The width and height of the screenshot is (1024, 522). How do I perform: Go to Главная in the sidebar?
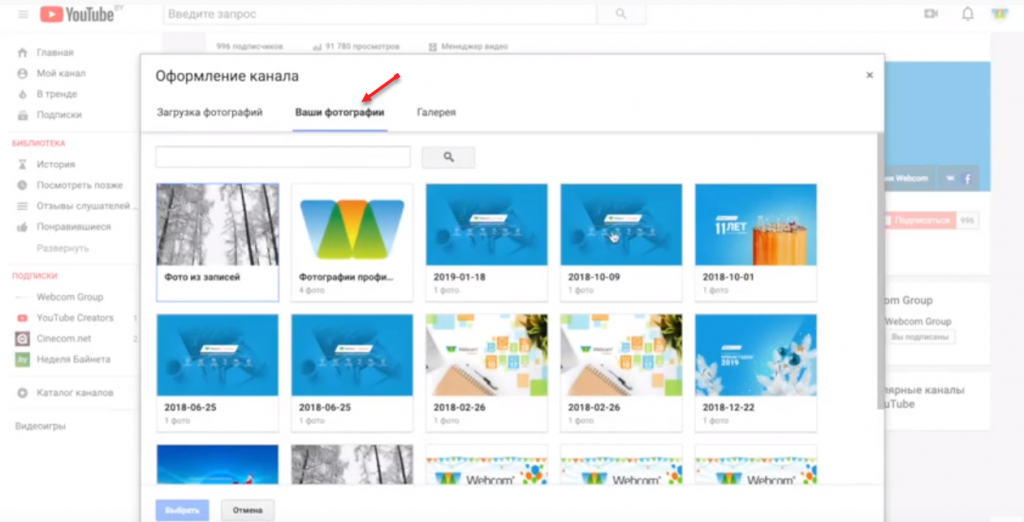pyautogui.click(x=55, y=52)
